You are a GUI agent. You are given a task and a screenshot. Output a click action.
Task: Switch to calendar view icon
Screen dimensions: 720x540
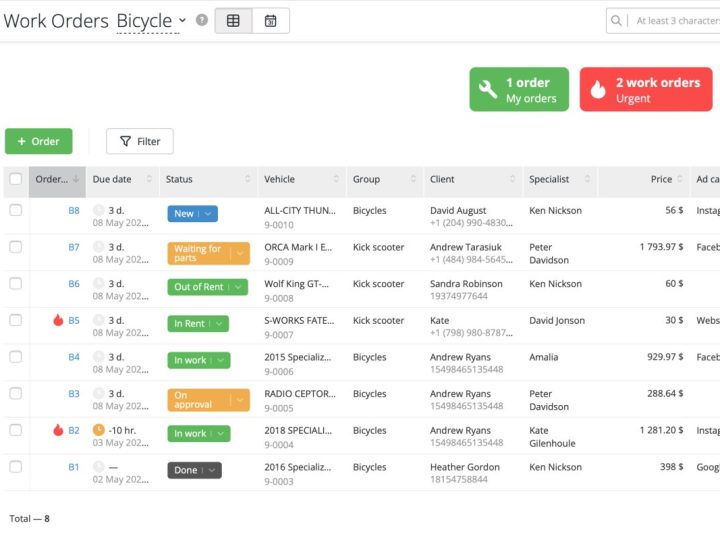[270, 21]
